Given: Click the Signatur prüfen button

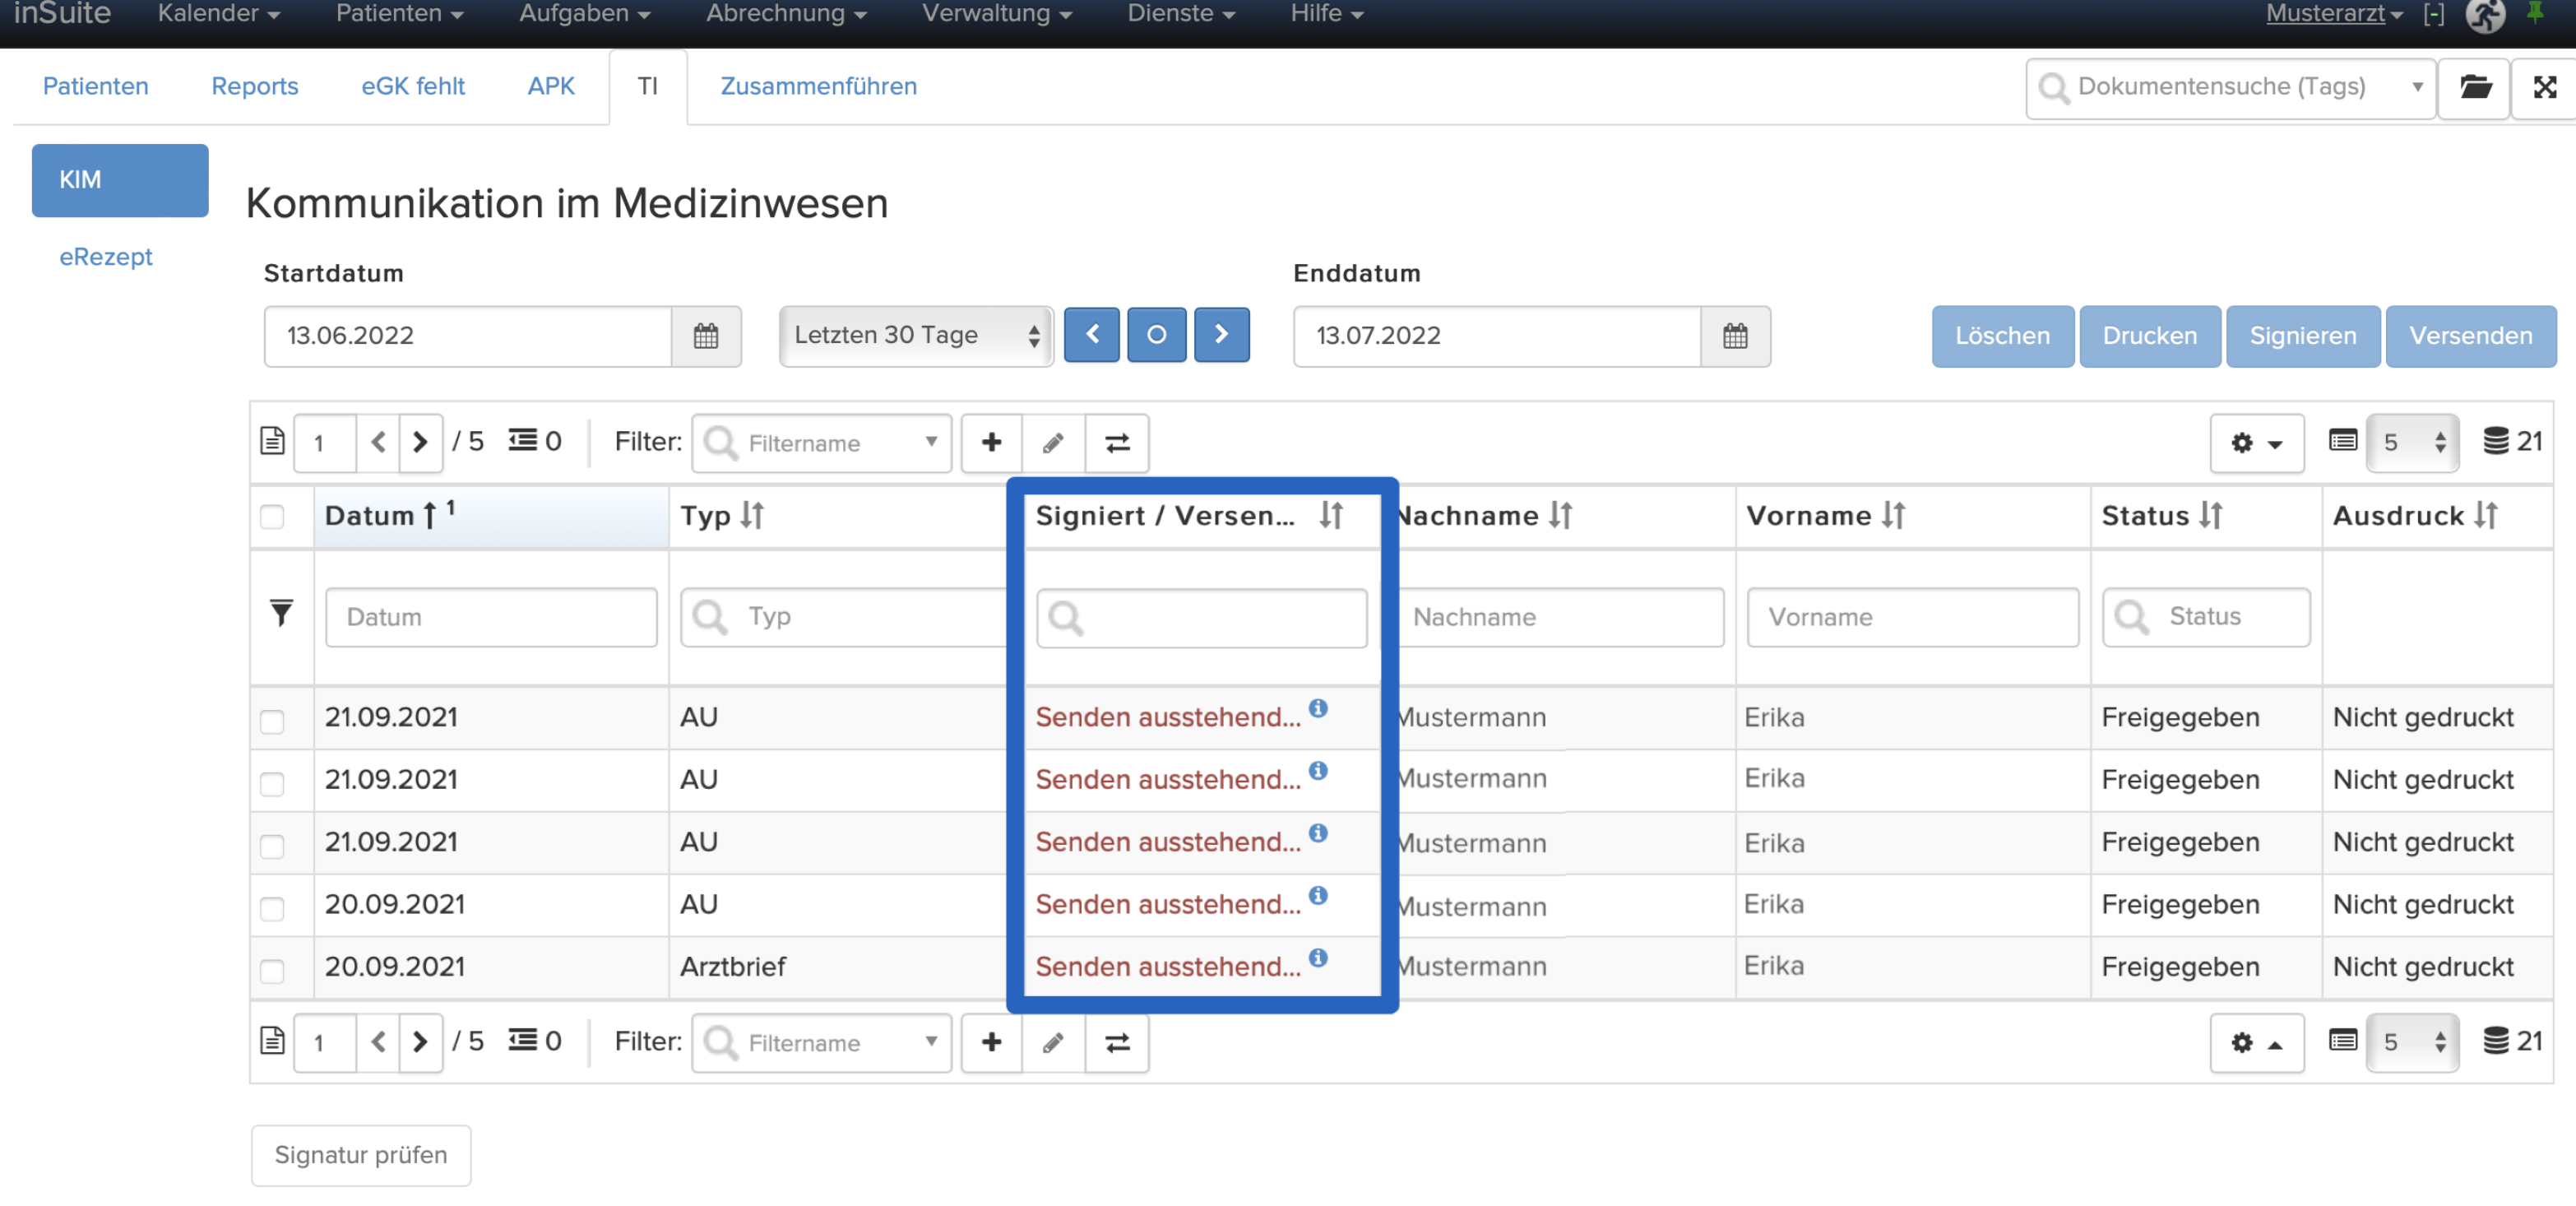Looking at the screenshot, I should 361,1155.
